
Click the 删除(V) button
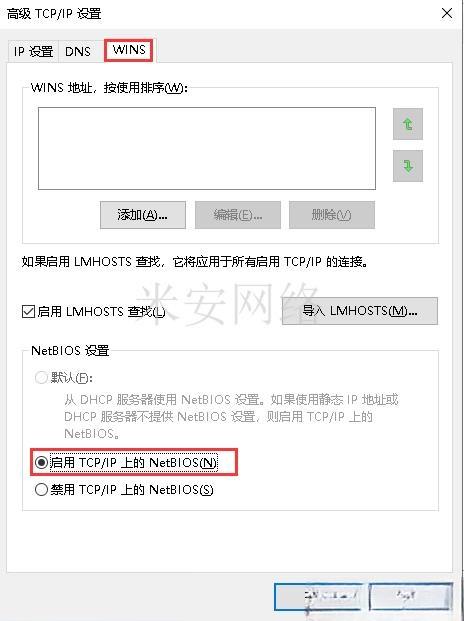tap(332, 215)
